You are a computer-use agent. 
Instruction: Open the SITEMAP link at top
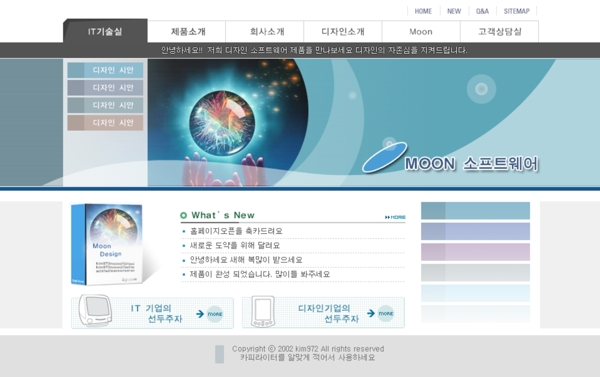tap(517, 11)
